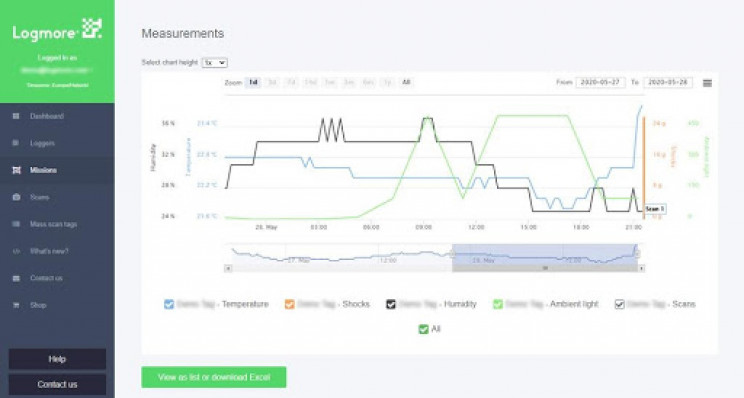This screenshot has height=398, width=744.
Task: Click the Dashboard sidebar icon
Action: pos(16,116)
